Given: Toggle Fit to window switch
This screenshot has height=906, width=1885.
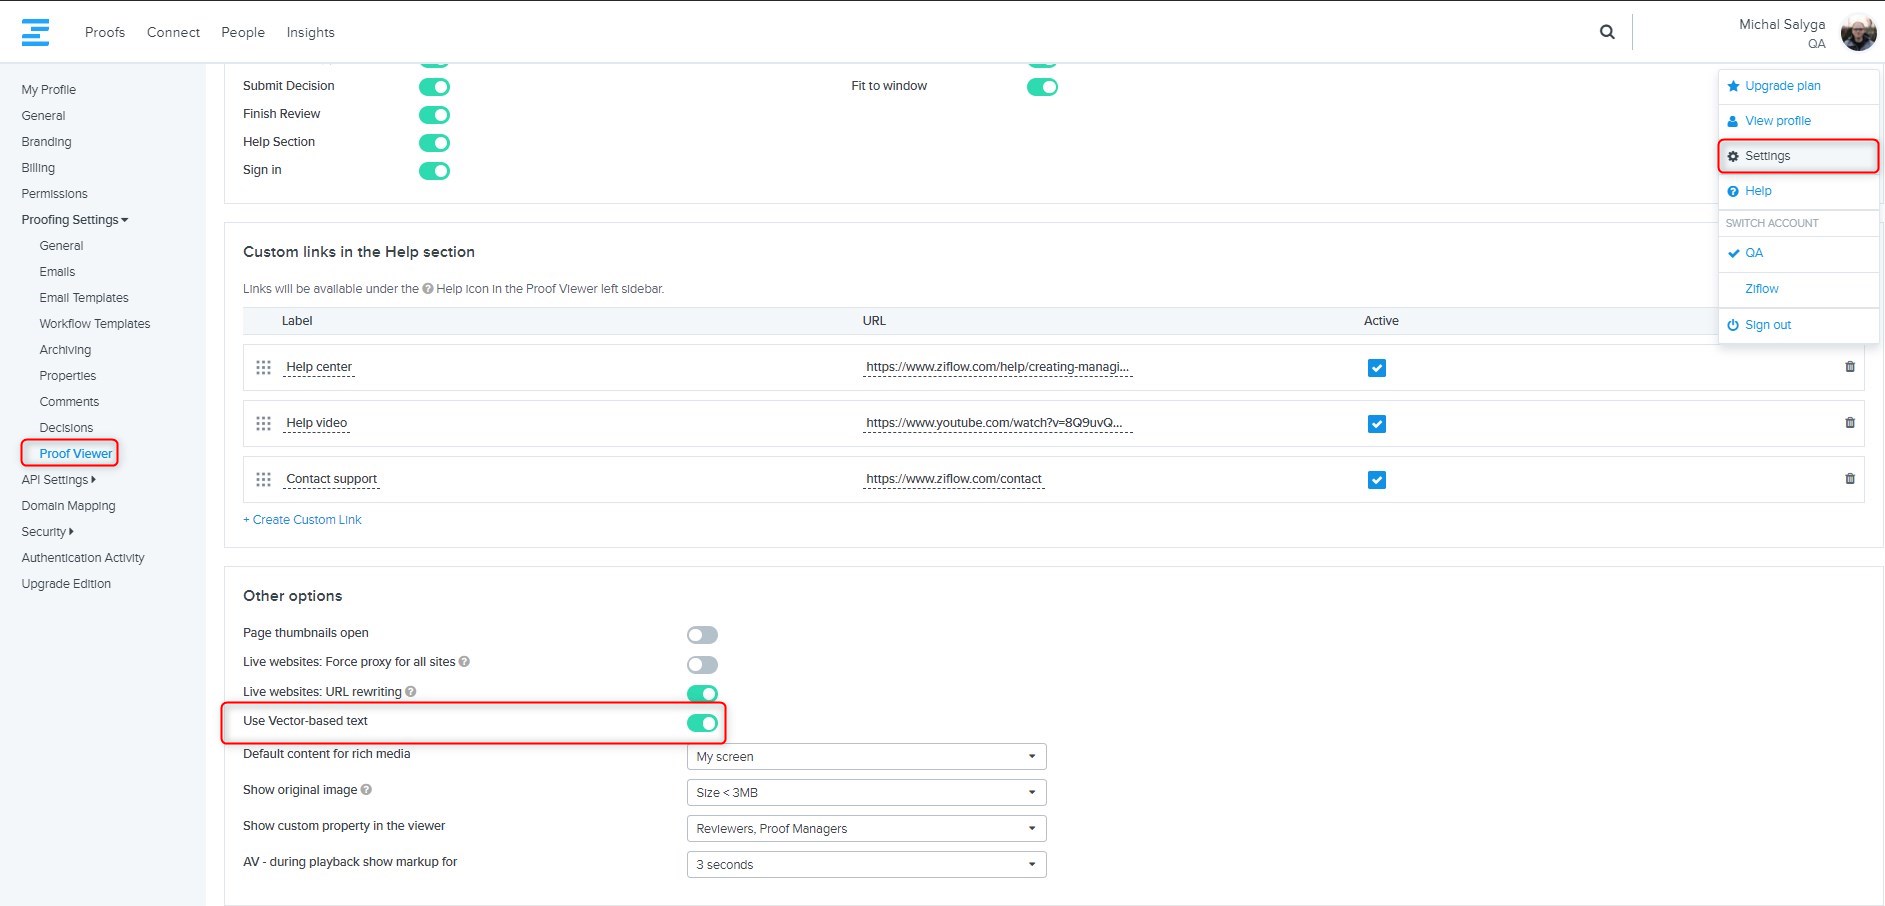Looking at the screenshot, I should coord(1042,87).
